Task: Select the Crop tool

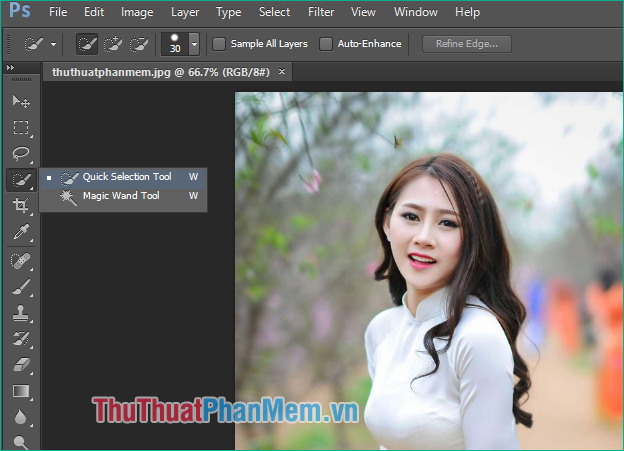Action: point(21,205)
